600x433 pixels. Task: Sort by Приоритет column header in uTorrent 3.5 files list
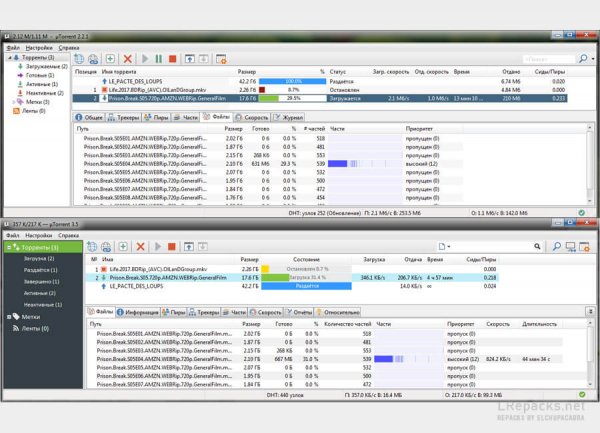(x=461, y=324)
